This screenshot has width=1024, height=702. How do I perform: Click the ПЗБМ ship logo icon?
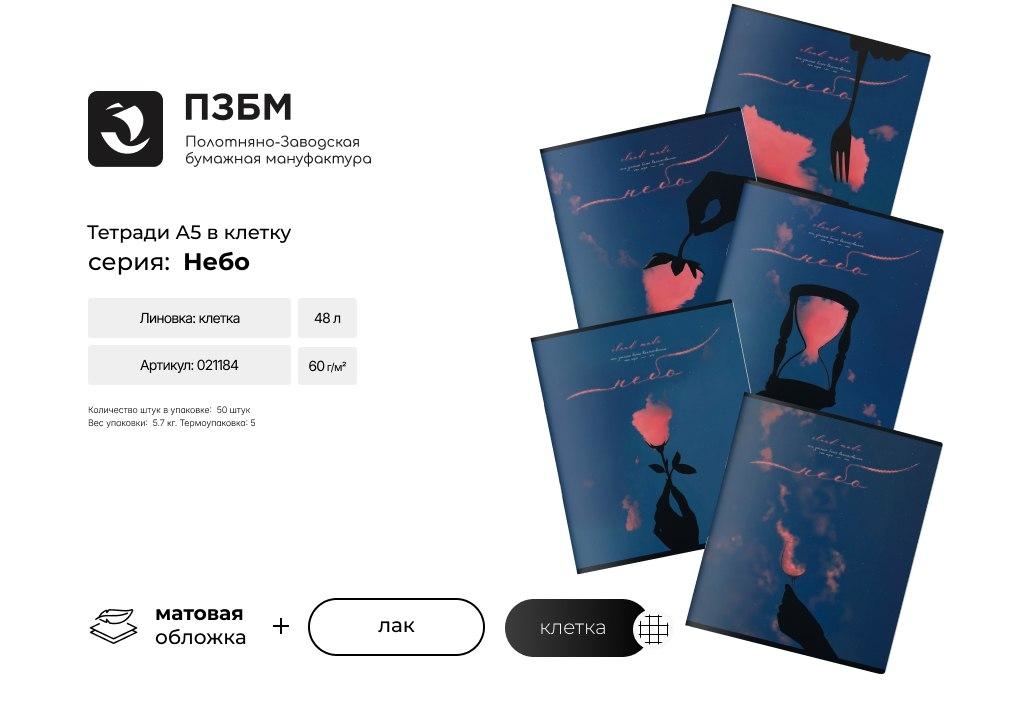click(x=125, y=129)
